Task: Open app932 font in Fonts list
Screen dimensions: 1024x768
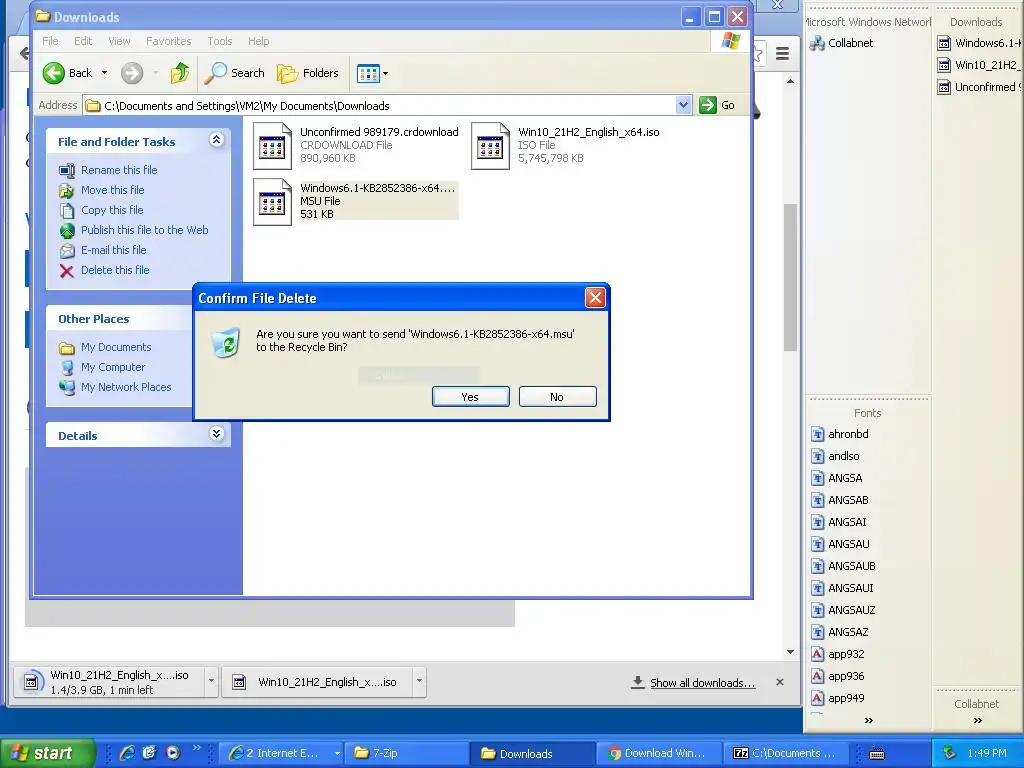Action: point(837,654)
